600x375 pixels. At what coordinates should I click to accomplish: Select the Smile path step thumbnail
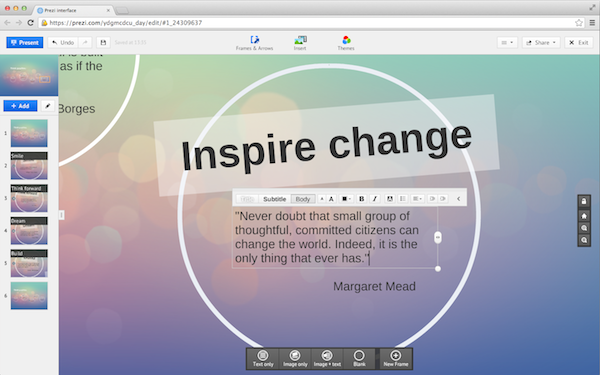click(x=29, y=166)
